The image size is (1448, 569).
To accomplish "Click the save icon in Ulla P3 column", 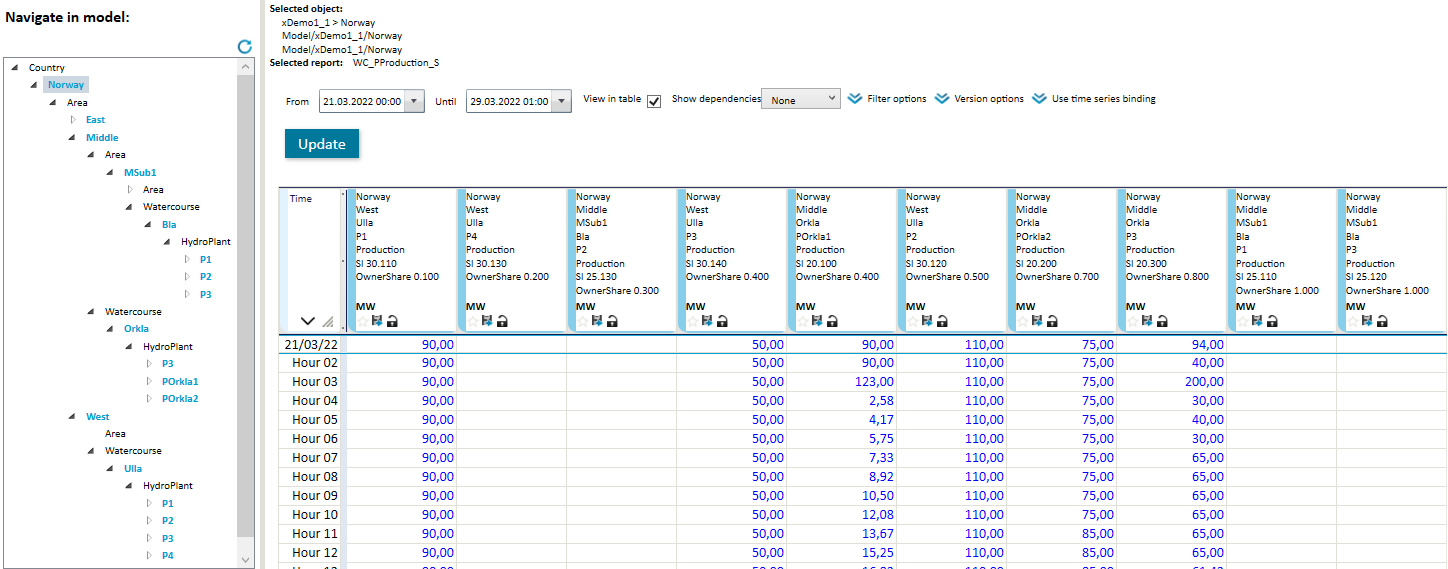I will coord(706,321).
